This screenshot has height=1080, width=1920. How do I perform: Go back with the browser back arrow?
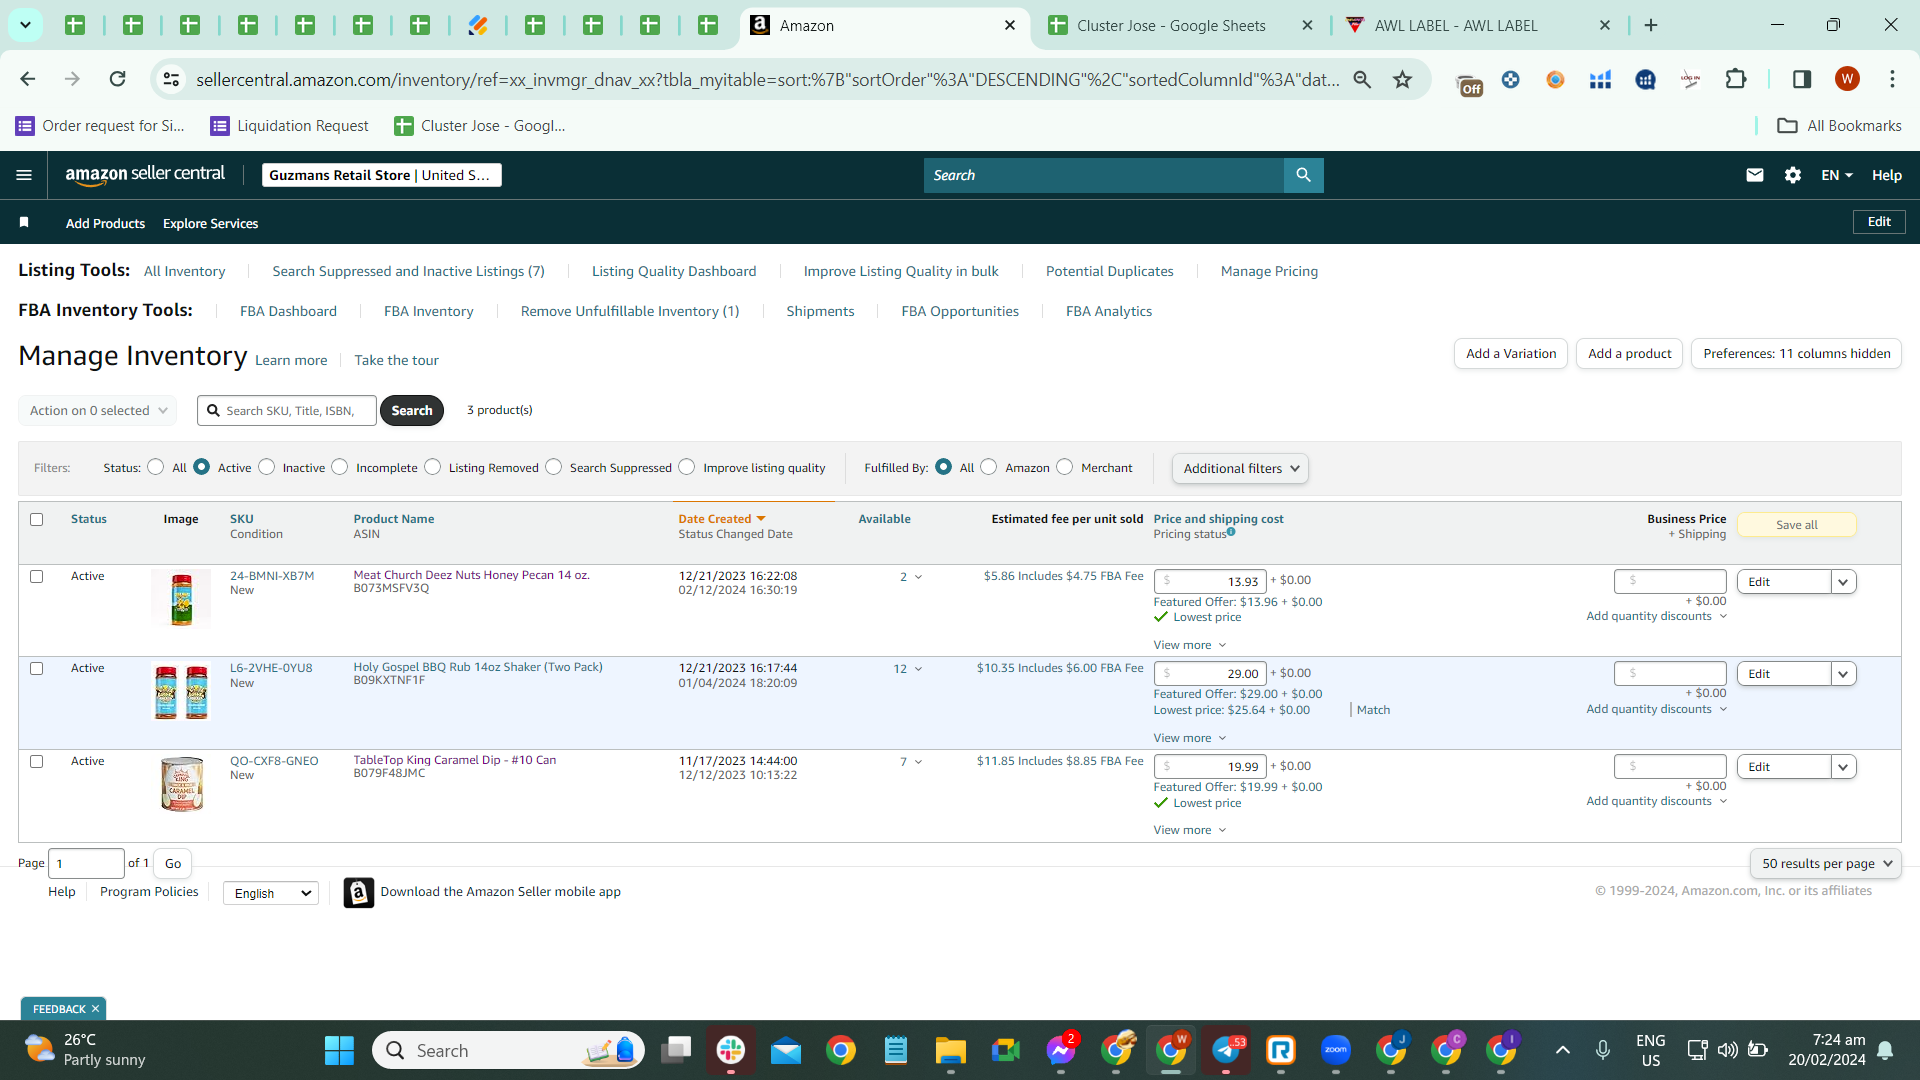coord(28,79)
